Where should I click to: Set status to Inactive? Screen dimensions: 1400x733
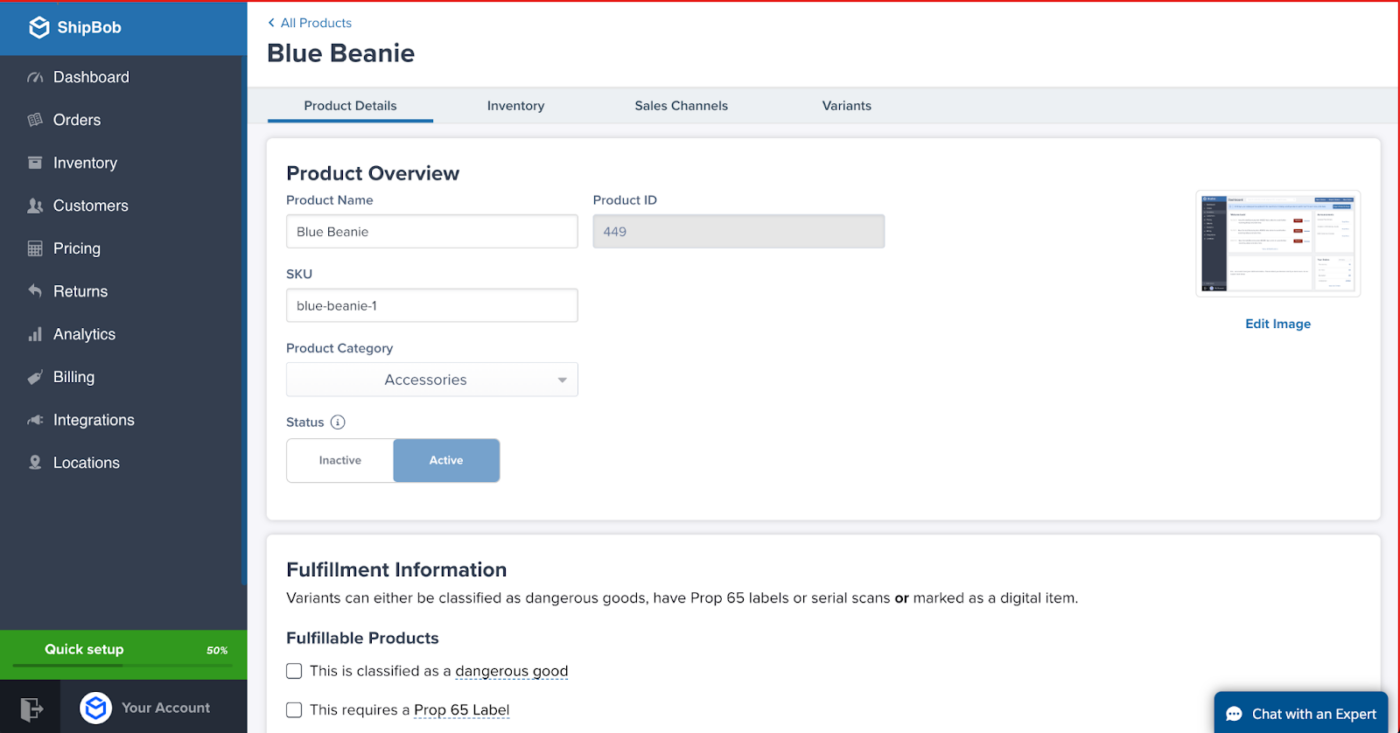[340, 460]
